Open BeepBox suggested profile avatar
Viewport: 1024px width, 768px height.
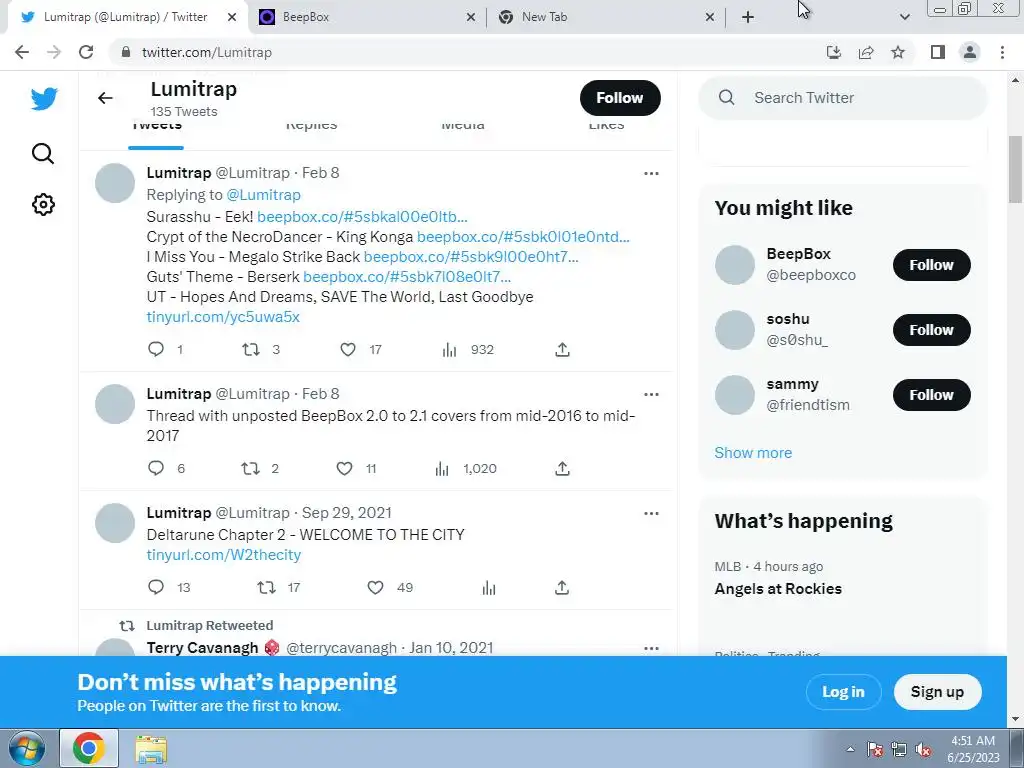(735, 264)
